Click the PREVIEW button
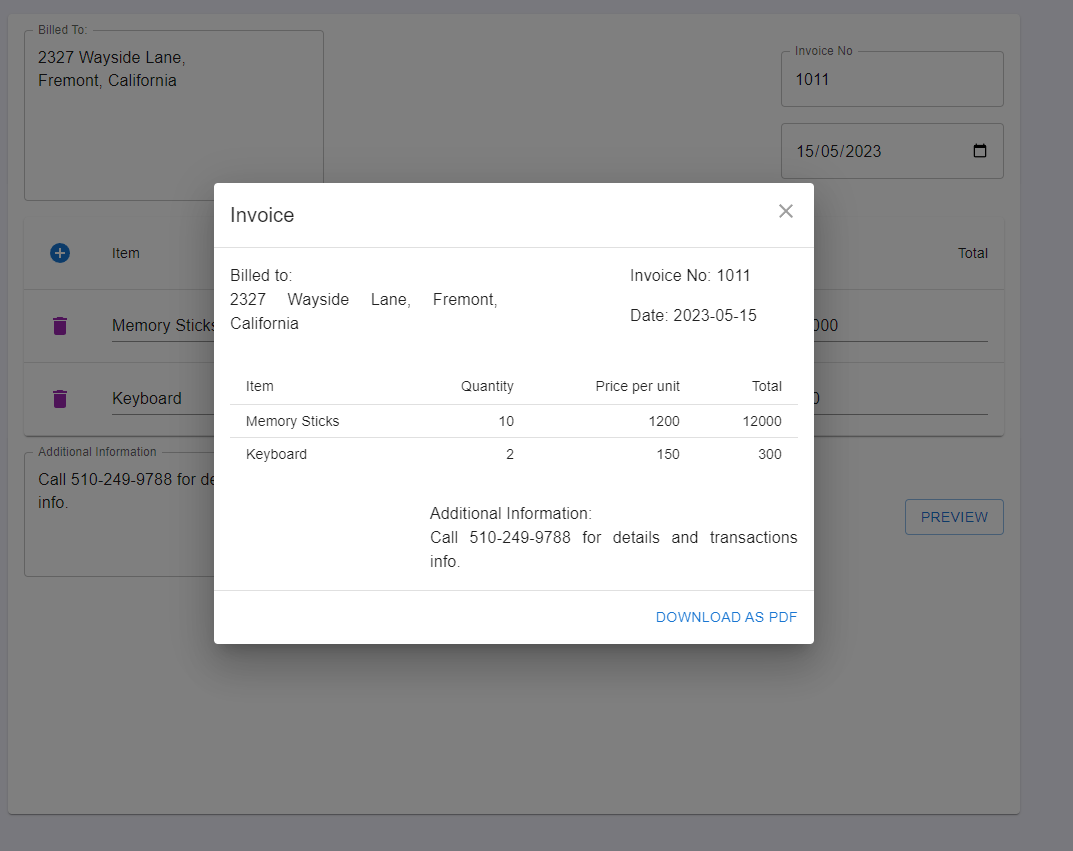Viewport: 1073px width, 851px height. coord(953,517)
